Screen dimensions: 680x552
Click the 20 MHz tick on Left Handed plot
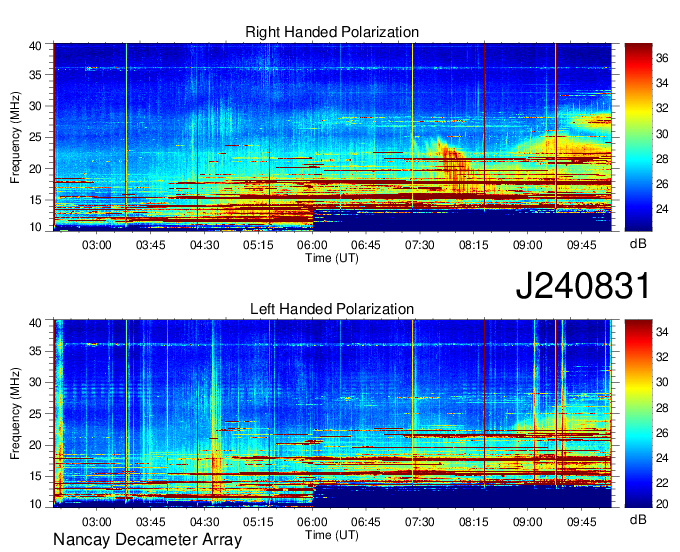(35, 445)
